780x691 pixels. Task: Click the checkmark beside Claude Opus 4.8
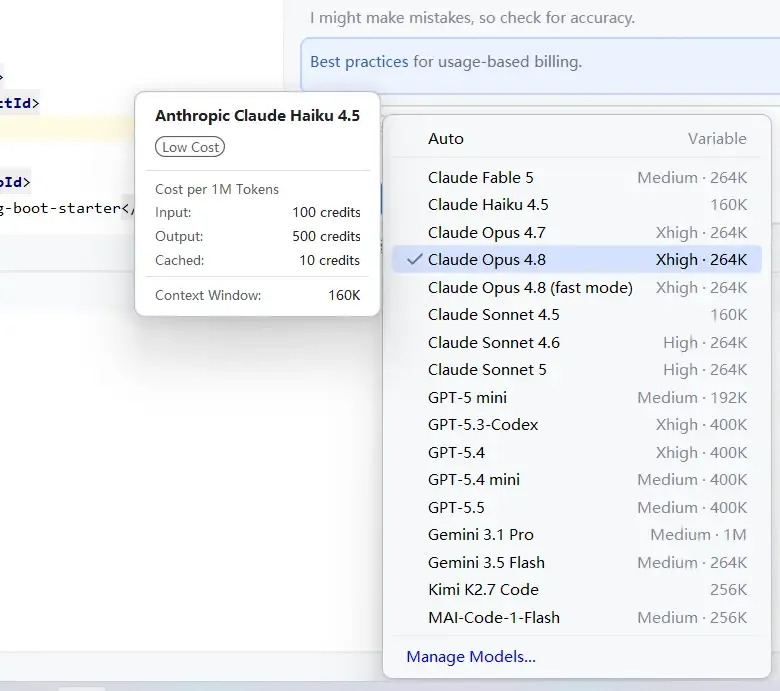pyautogui.click(x=414, y=259)
